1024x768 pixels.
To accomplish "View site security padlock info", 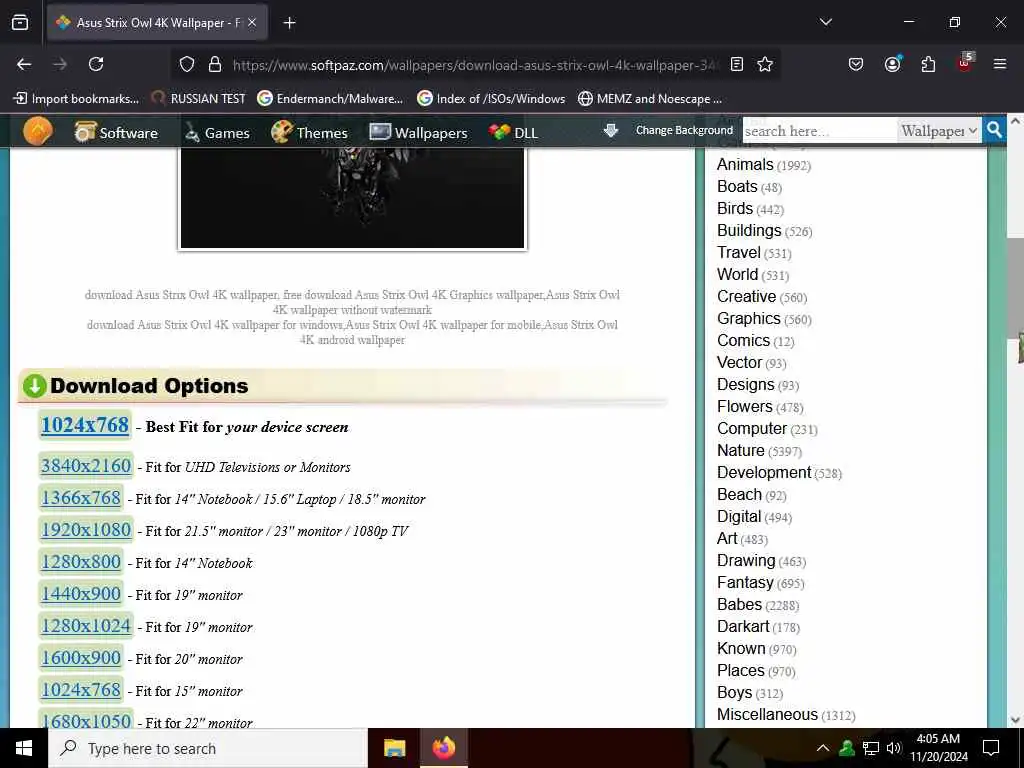I will (x=214, y=64).
